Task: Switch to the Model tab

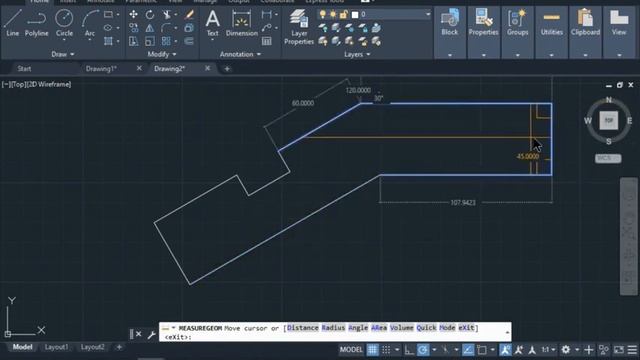Action: coord(22,347)
